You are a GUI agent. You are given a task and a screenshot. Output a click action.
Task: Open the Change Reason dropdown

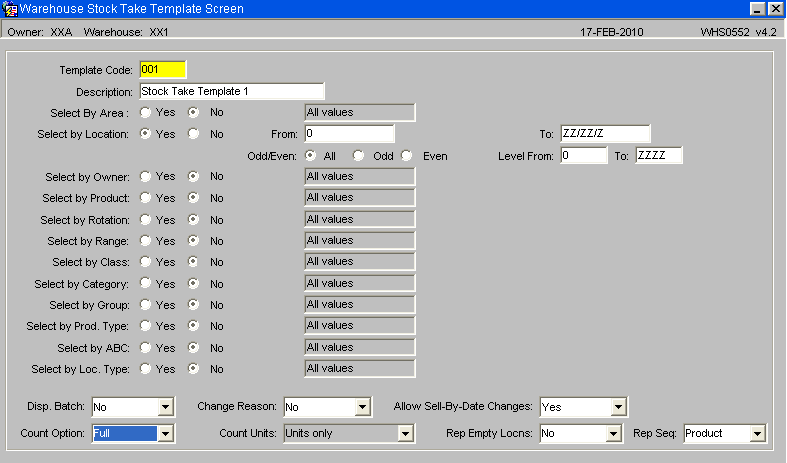pyautogui.click(x=362, y=407)
